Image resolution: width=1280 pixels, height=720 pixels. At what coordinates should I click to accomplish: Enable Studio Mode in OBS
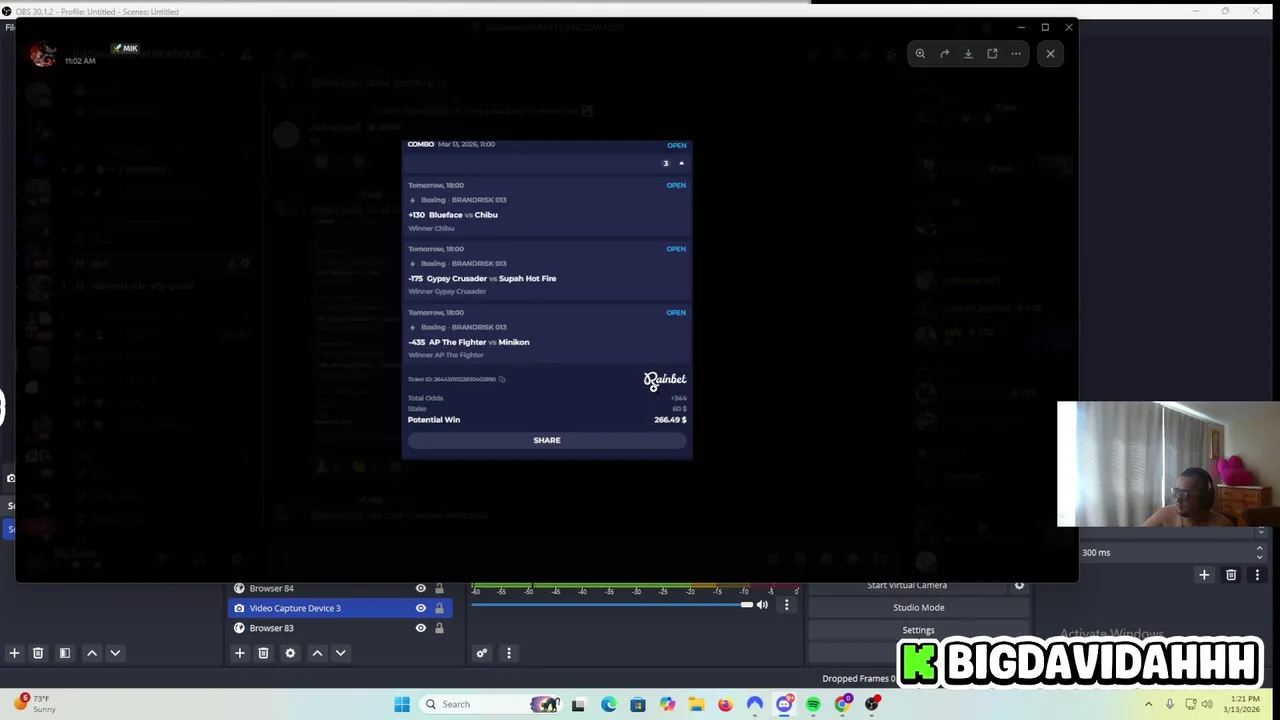point(918,607)
